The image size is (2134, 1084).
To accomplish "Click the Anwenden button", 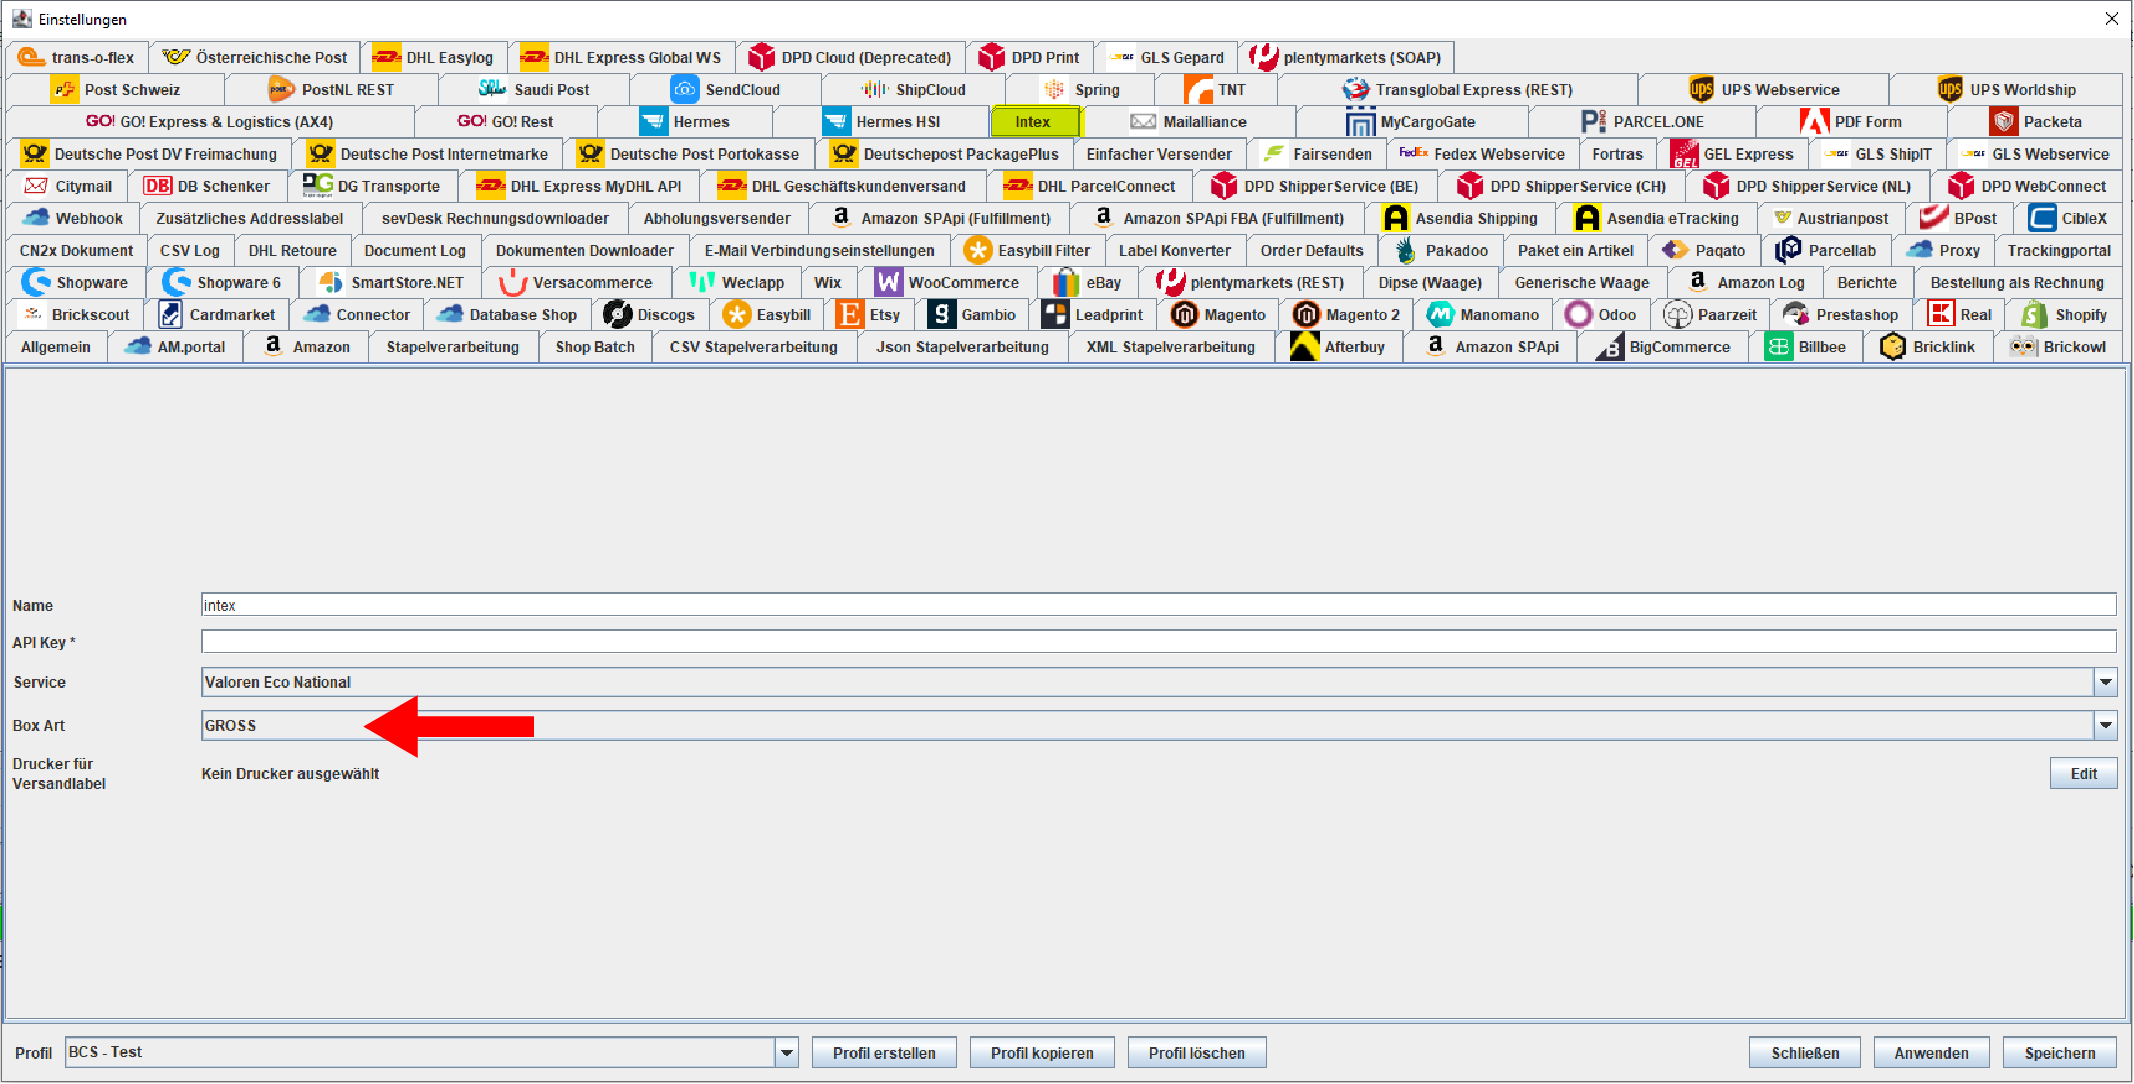I will click(x=1931, y=1053).
